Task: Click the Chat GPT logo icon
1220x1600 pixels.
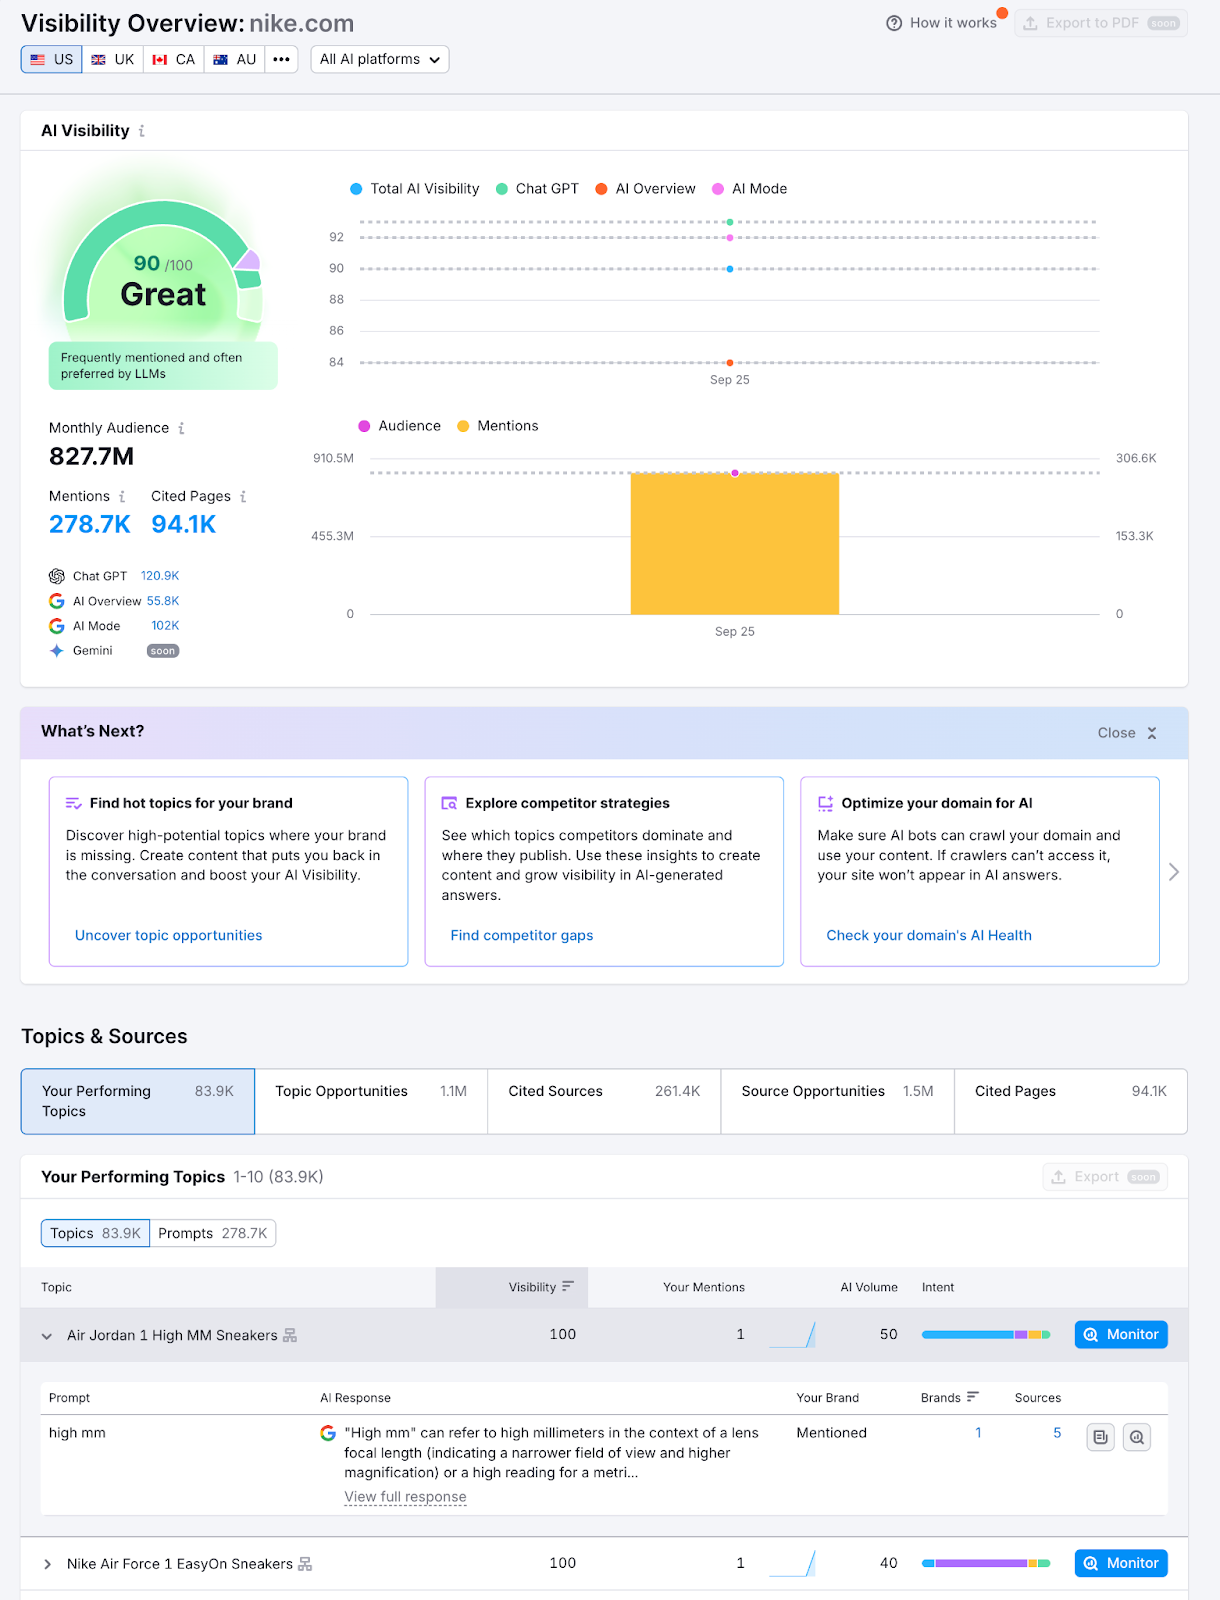Action: coord(57,576)
